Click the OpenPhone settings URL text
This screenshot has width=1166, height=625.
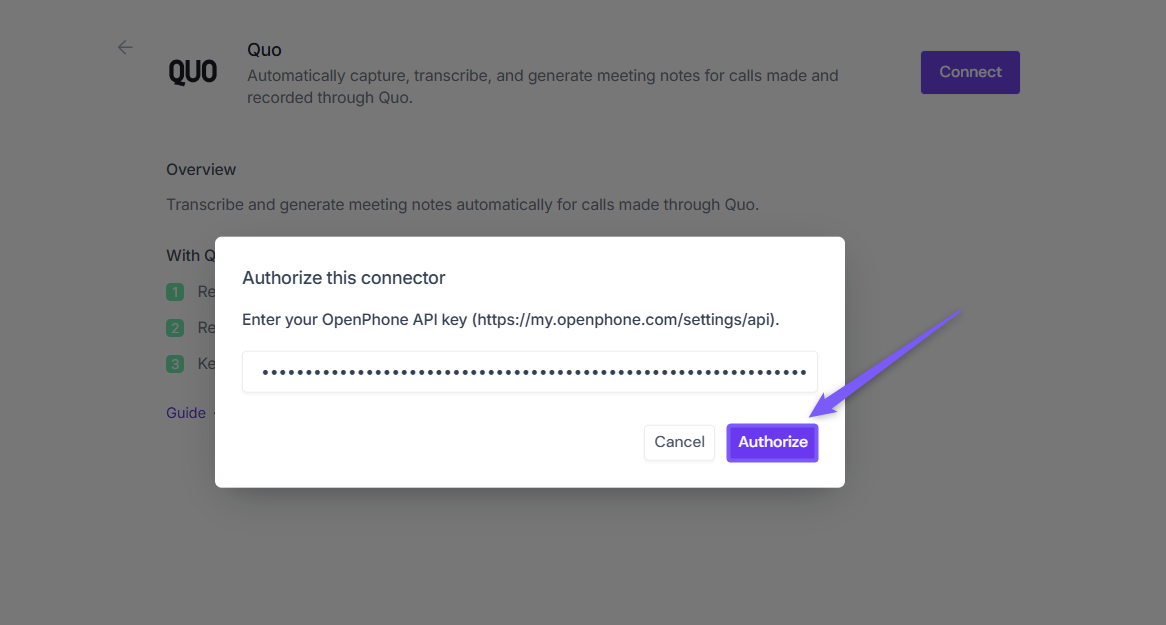point(625,320)
